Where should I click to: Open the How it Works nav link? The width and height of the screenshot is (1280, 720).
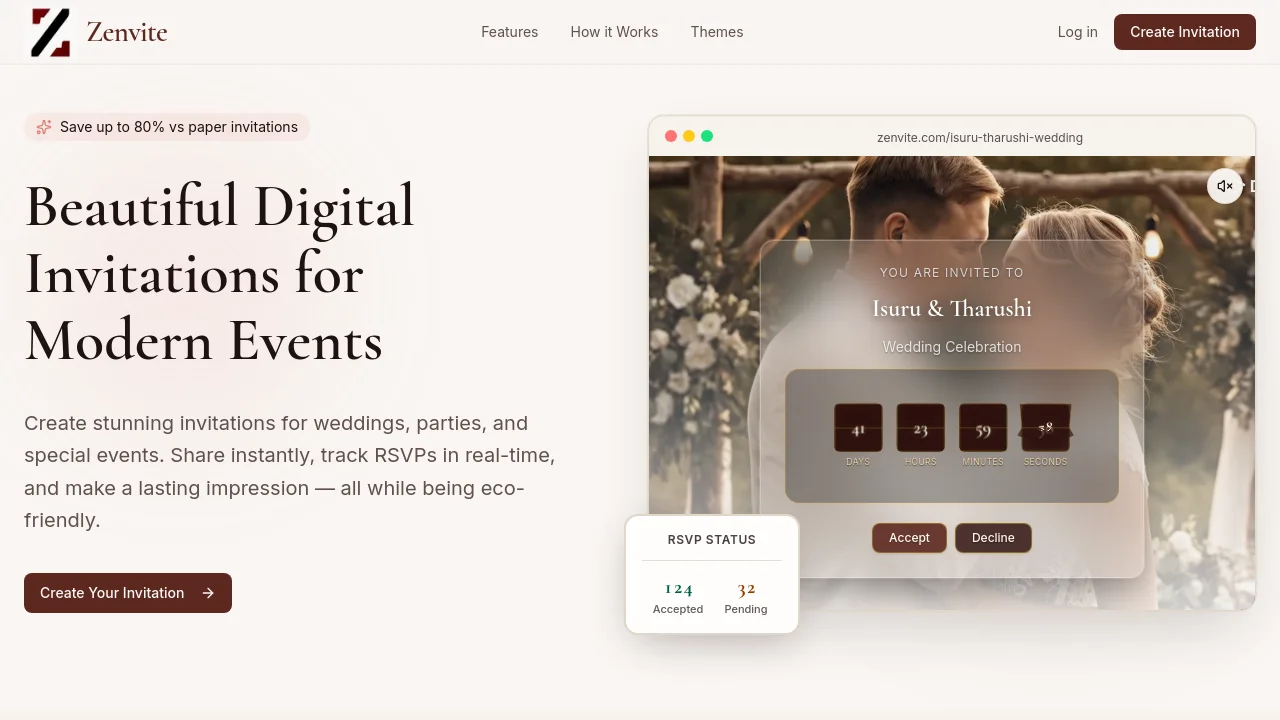[x=614, y=32]
